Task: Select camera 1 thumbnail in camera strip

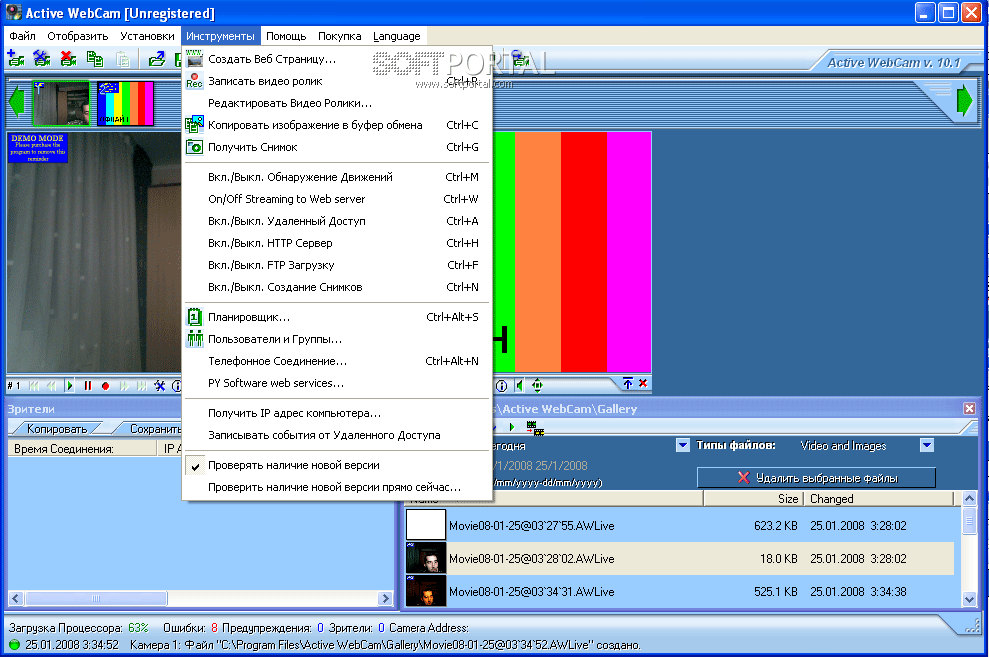Action: click(61, 103)
